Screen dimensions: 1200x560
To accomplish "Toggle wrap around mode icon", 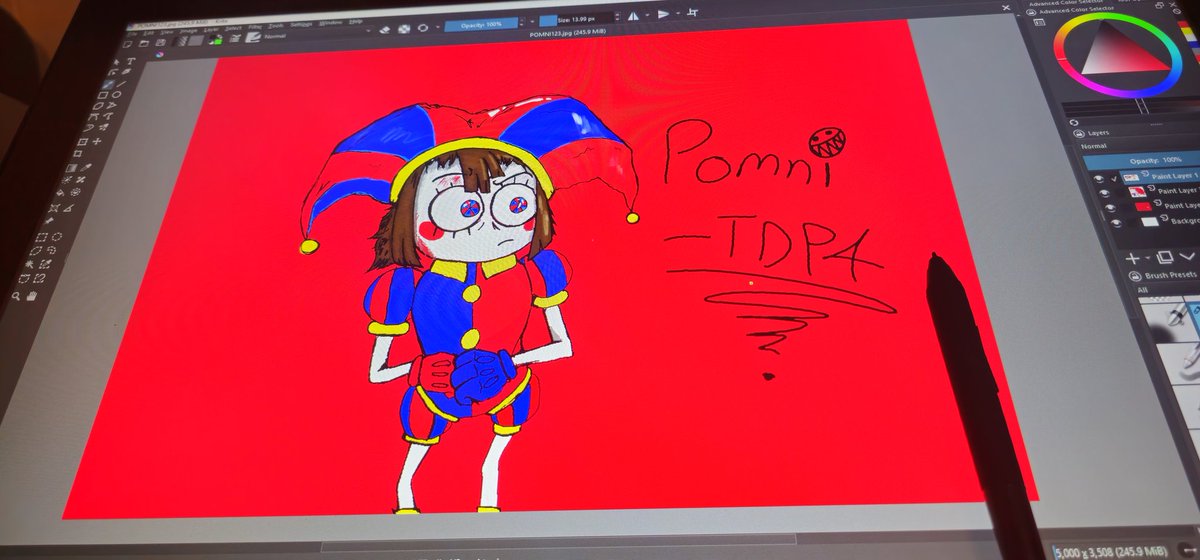I will point(693,12).
